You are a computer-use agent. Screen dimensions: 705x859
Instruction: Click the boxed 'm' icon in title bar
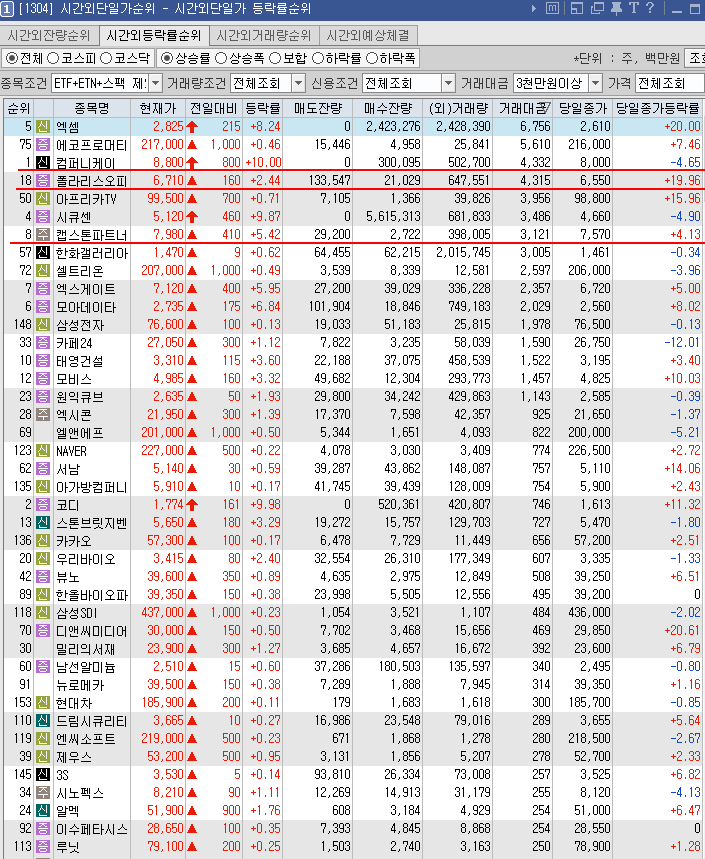pyautogui.click(x=552, y=9)
